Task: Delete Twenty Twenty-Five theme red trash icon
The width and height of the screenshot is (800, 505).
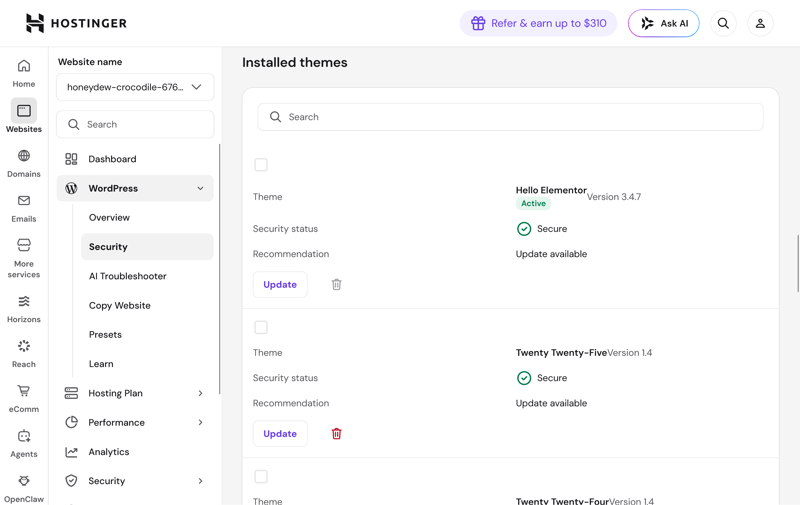Action: [x=336, y=434]
